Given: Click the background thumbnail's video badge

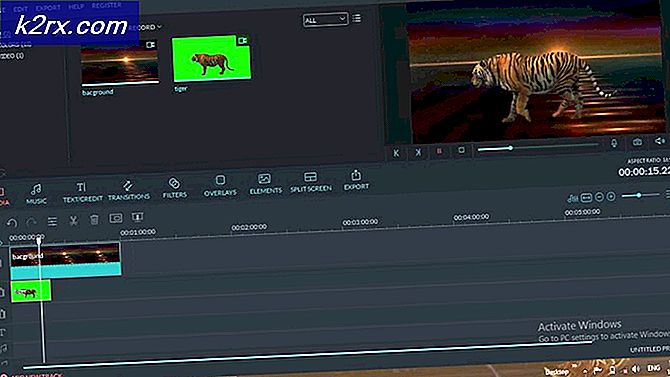Looking at the screenshot, I should click(150, 45).
